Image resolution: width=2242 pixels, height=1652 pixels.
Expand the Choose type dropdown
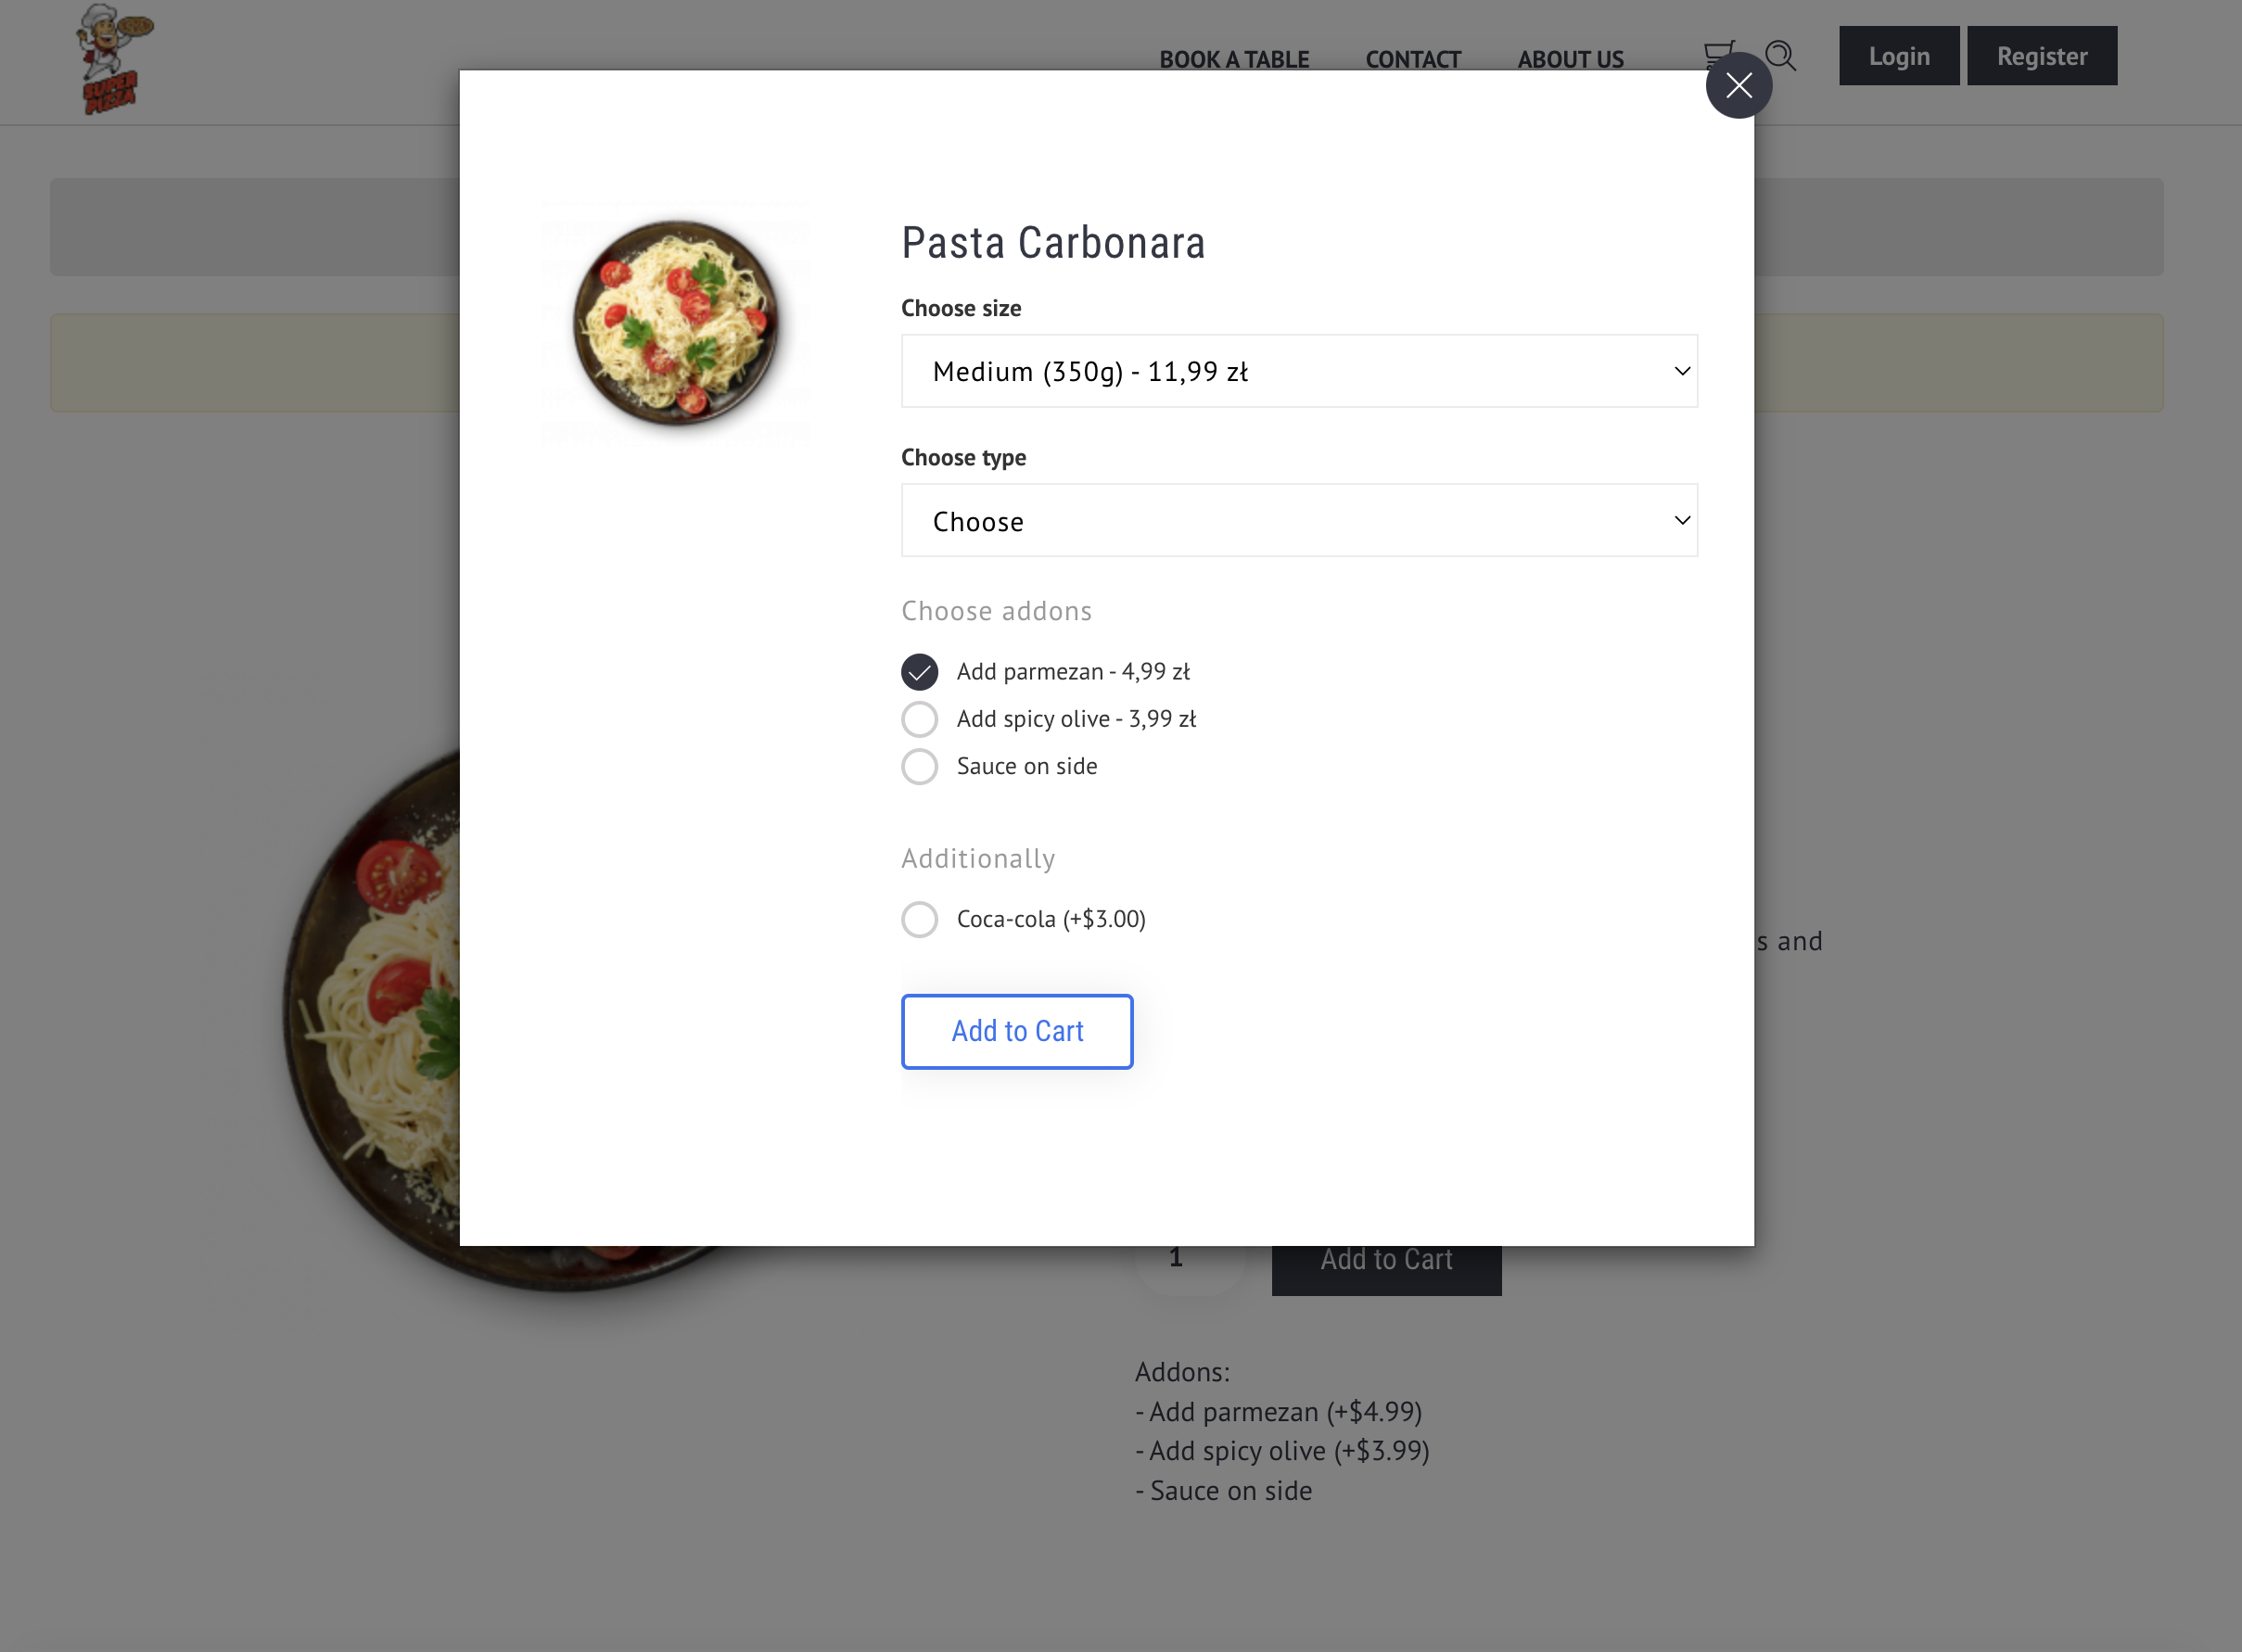[x=1298, y=521]
